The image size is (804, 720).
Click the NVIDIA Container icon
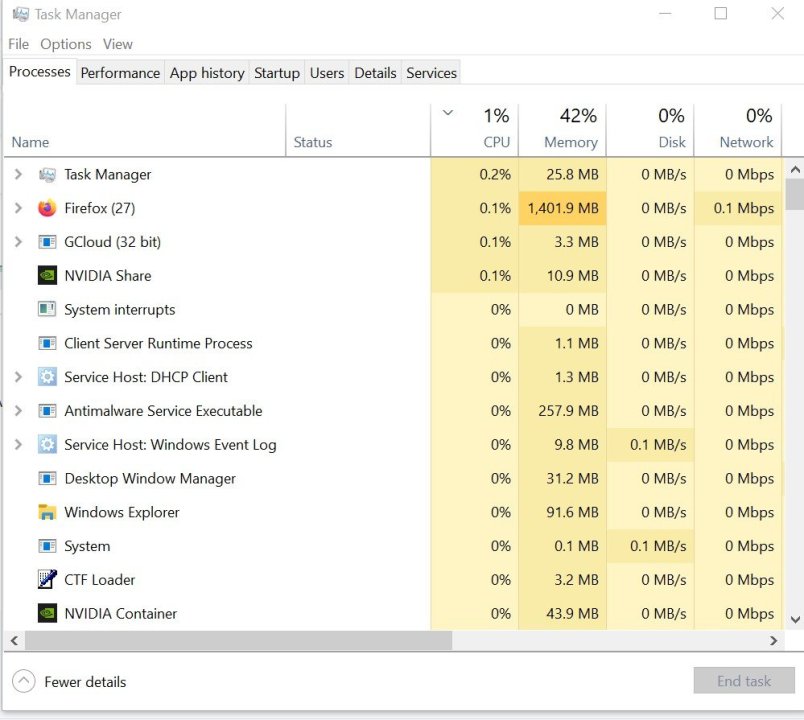[x=47, y=613]
